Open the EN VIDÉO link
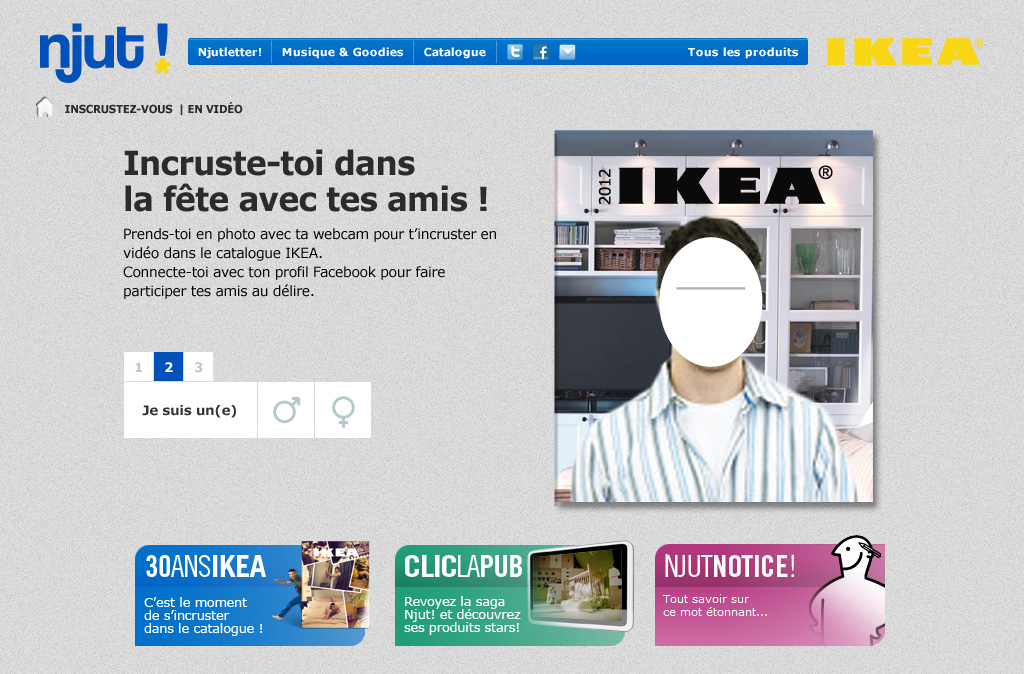The width and height of the screenshot is (1024, 674). click(x=215, y=109)
